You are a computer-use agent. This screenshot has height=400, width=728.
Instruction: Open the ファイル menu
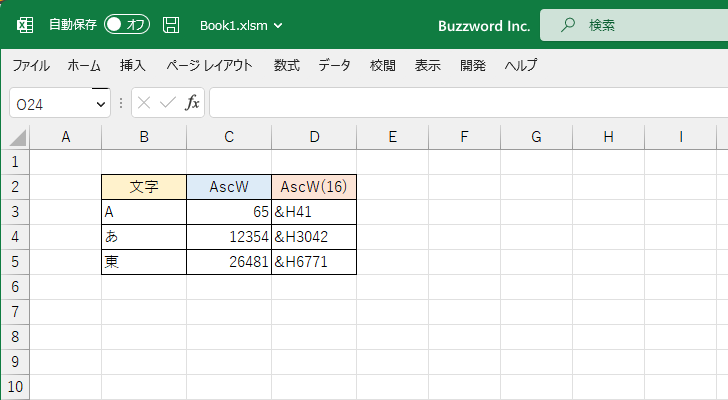tap(31, 65)
